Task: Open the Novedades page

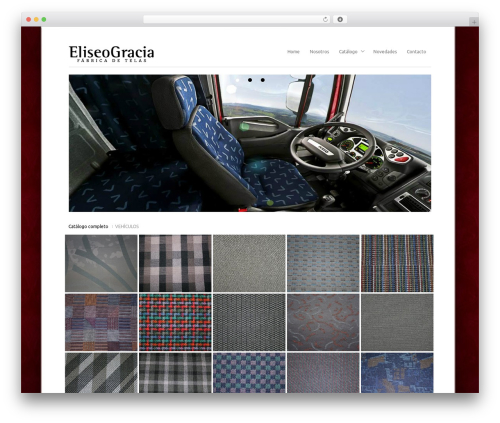Action: click(385, 52)
